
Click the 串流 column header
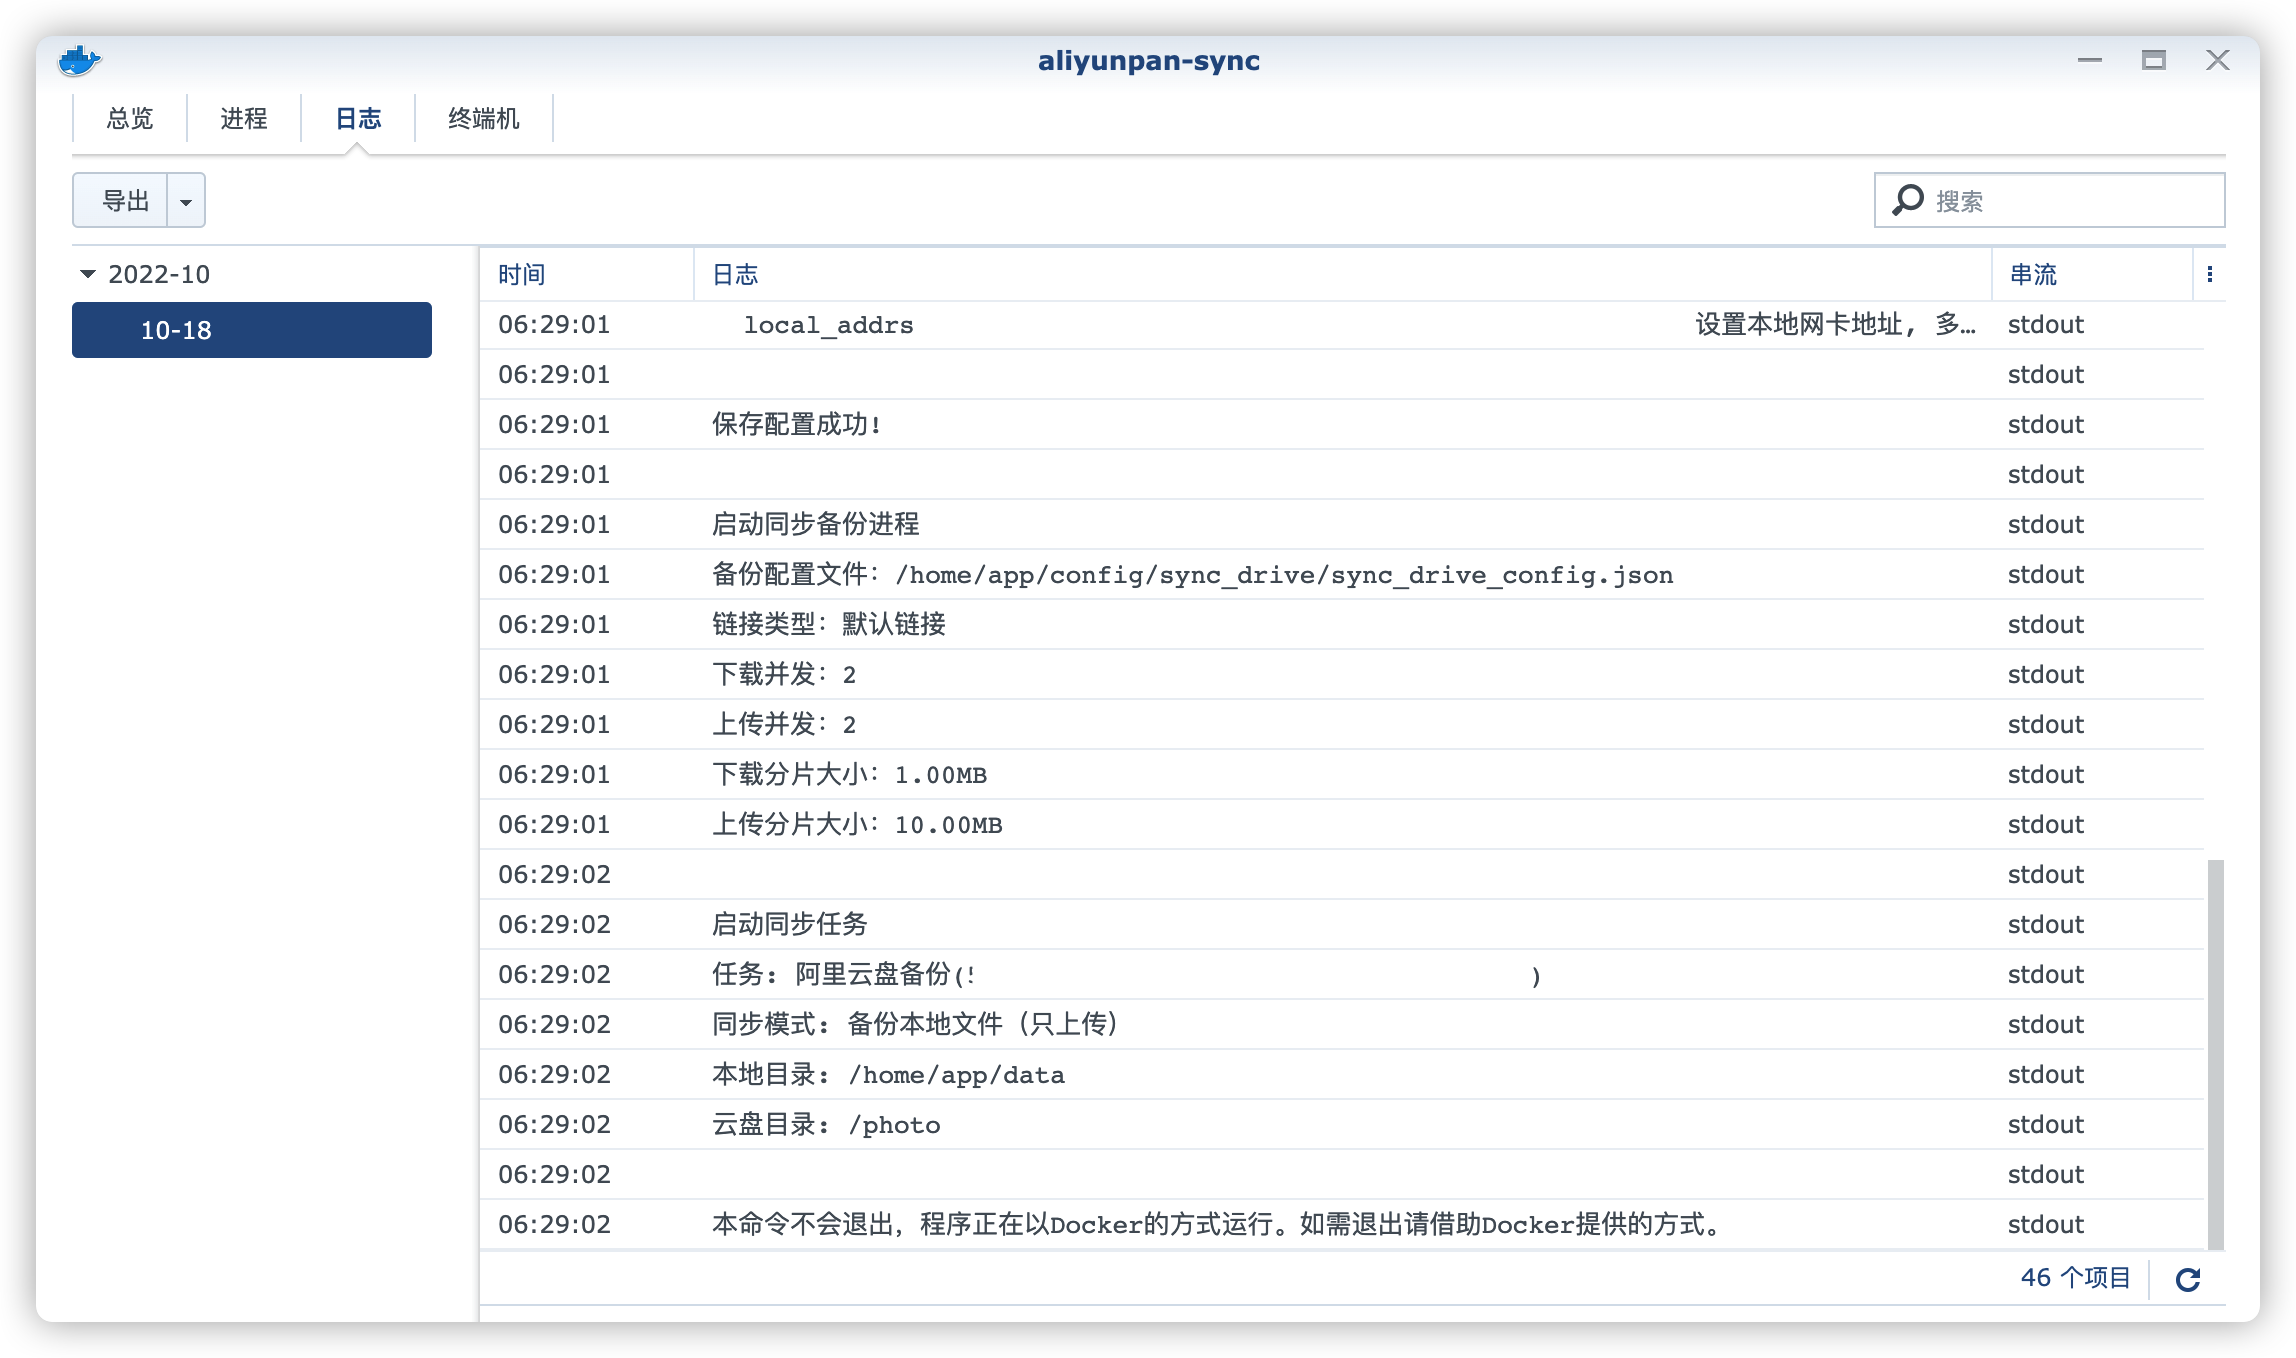2092,274
